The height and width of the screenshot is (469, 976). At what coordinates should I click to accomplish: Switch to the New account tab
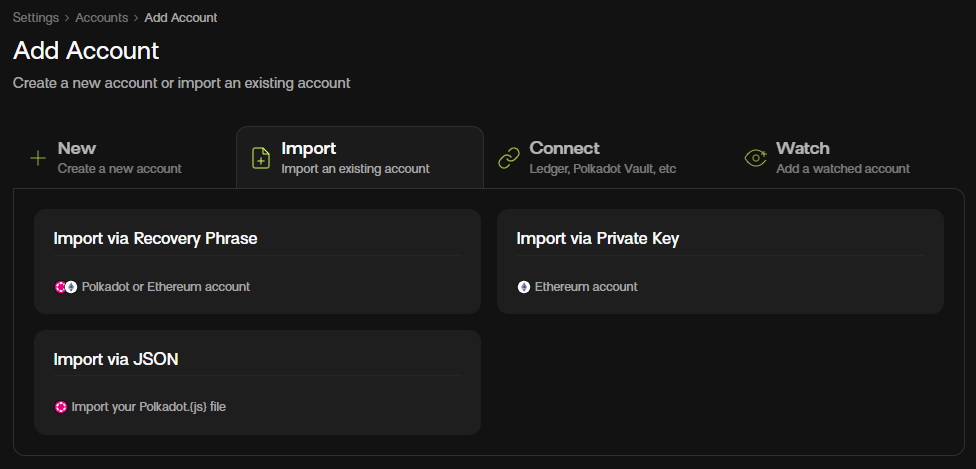click(x=77, y=149)
